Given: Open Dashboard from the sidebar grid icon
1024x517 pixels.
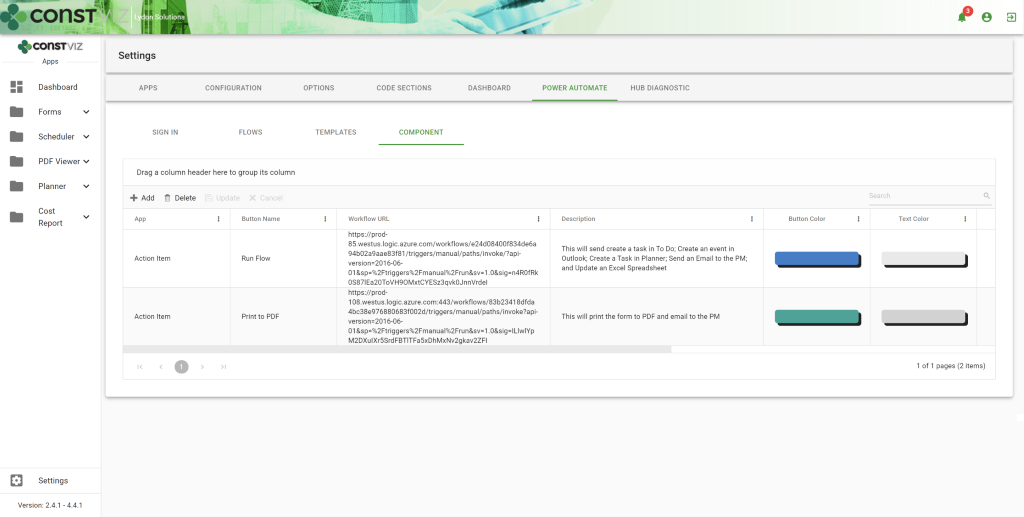Looking at the screenshot, I should pos(16,87).
